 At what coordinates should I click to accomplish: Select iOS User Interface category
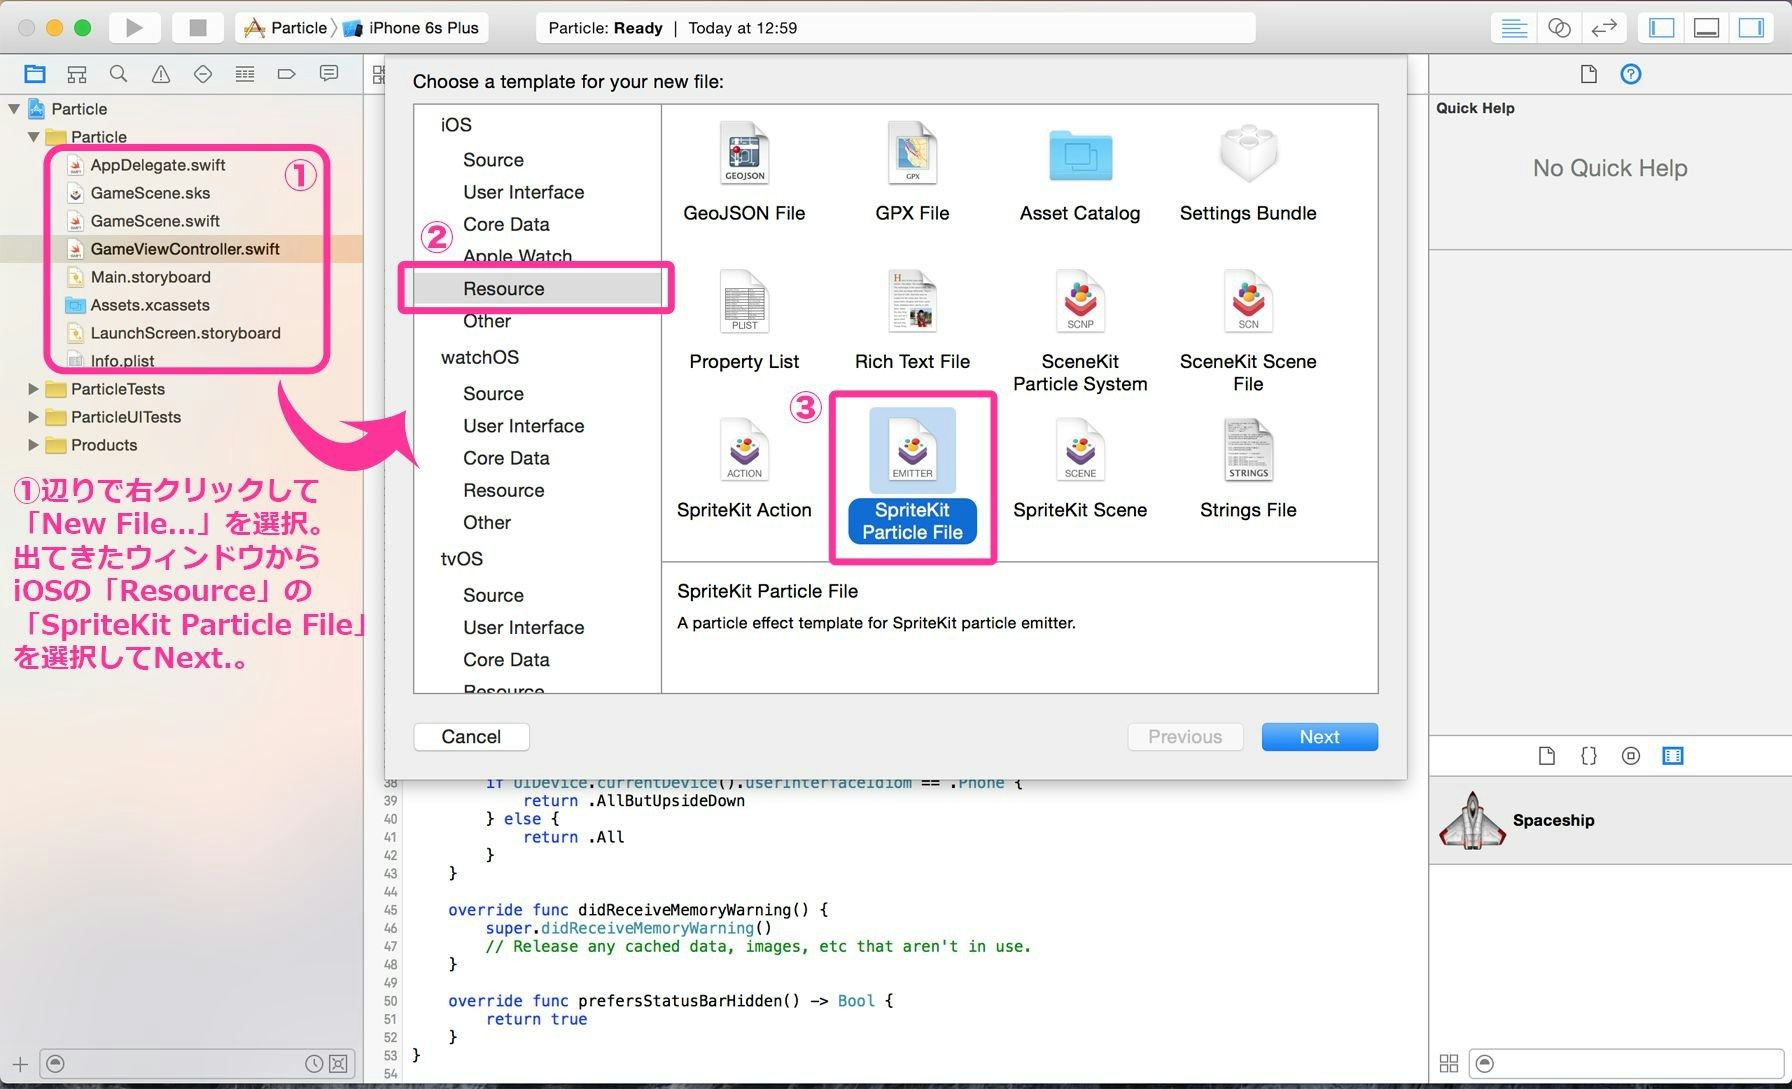[523, 192]
